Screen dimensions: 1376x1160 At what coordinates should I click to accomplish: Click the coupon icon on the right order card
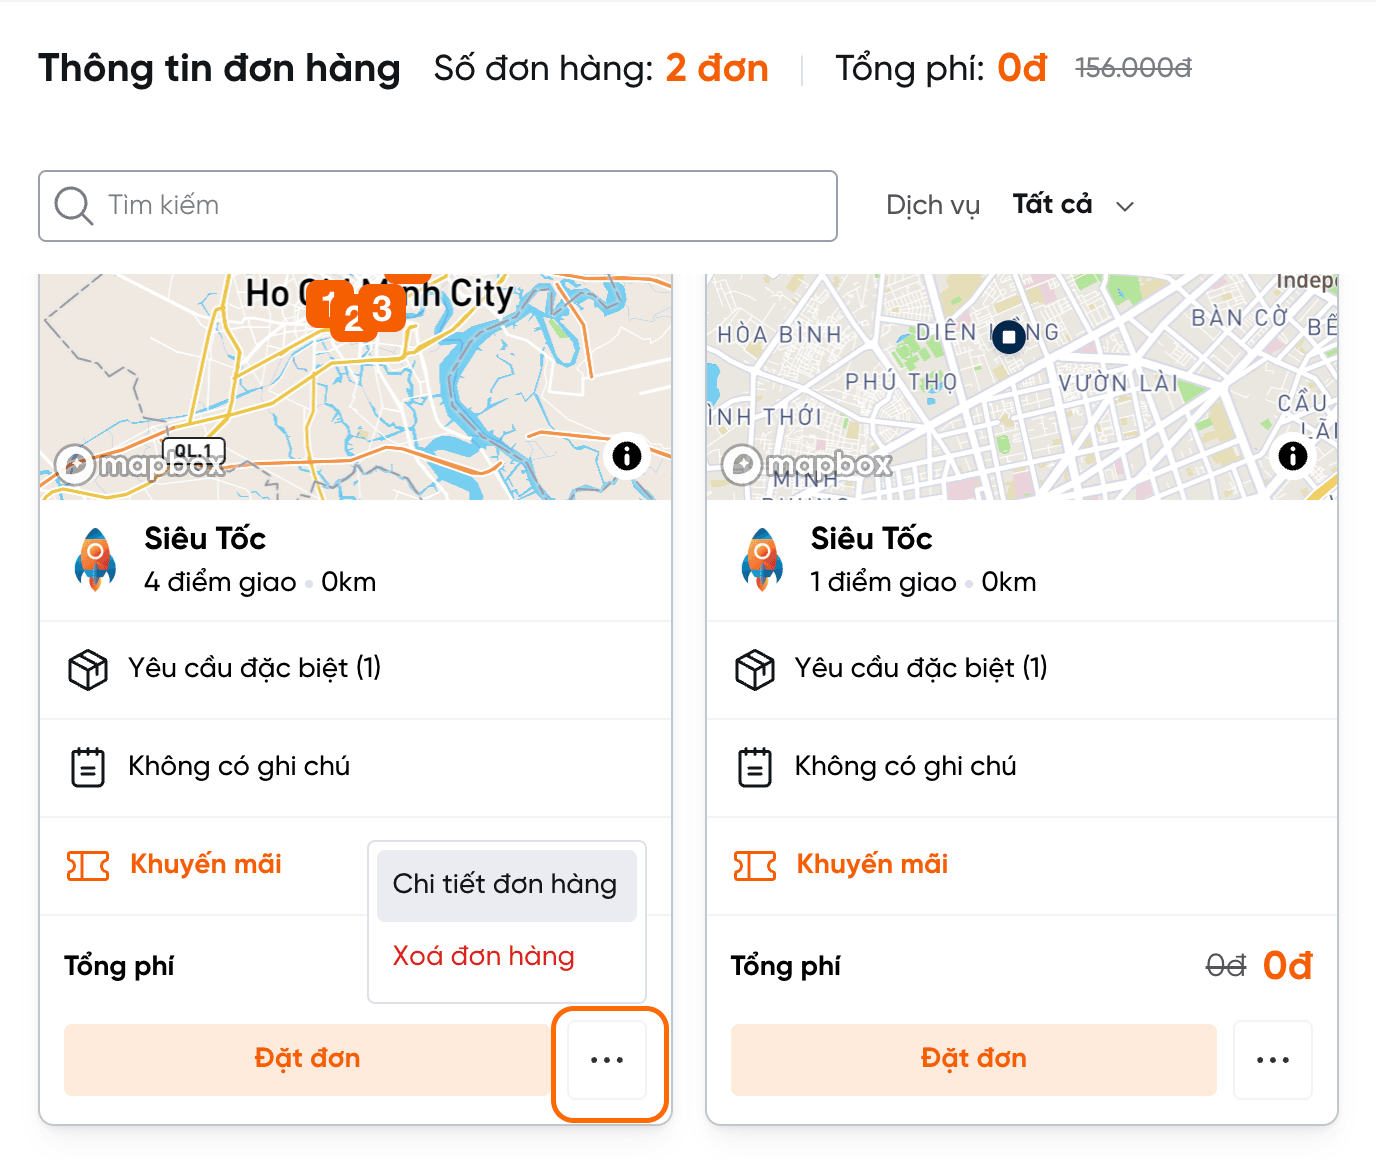coord(754,865)
